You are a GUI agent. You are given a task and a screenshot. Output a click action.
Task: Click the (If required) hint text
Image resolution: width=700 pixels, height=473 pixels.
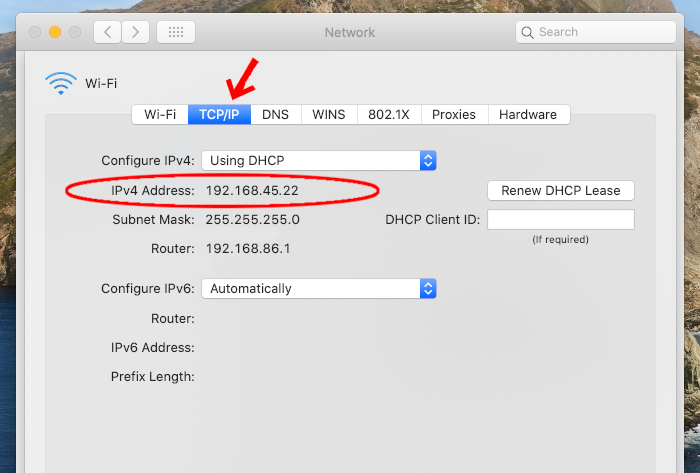[x=561, y=240]
